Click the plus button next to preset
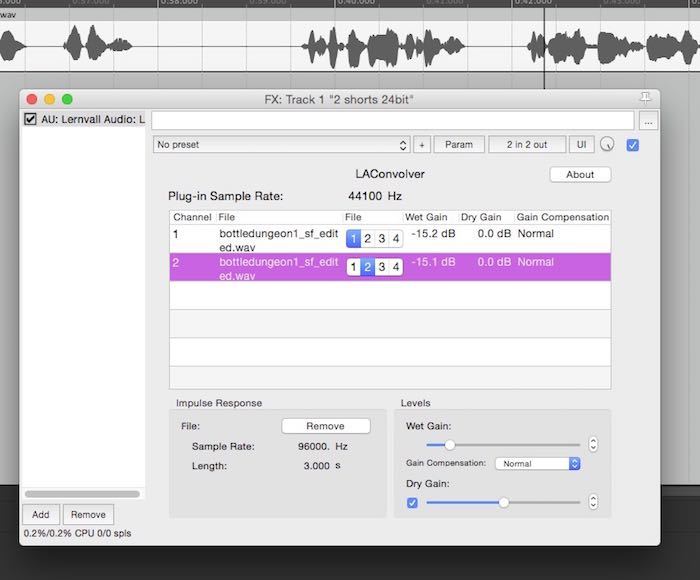 (421, 145)
